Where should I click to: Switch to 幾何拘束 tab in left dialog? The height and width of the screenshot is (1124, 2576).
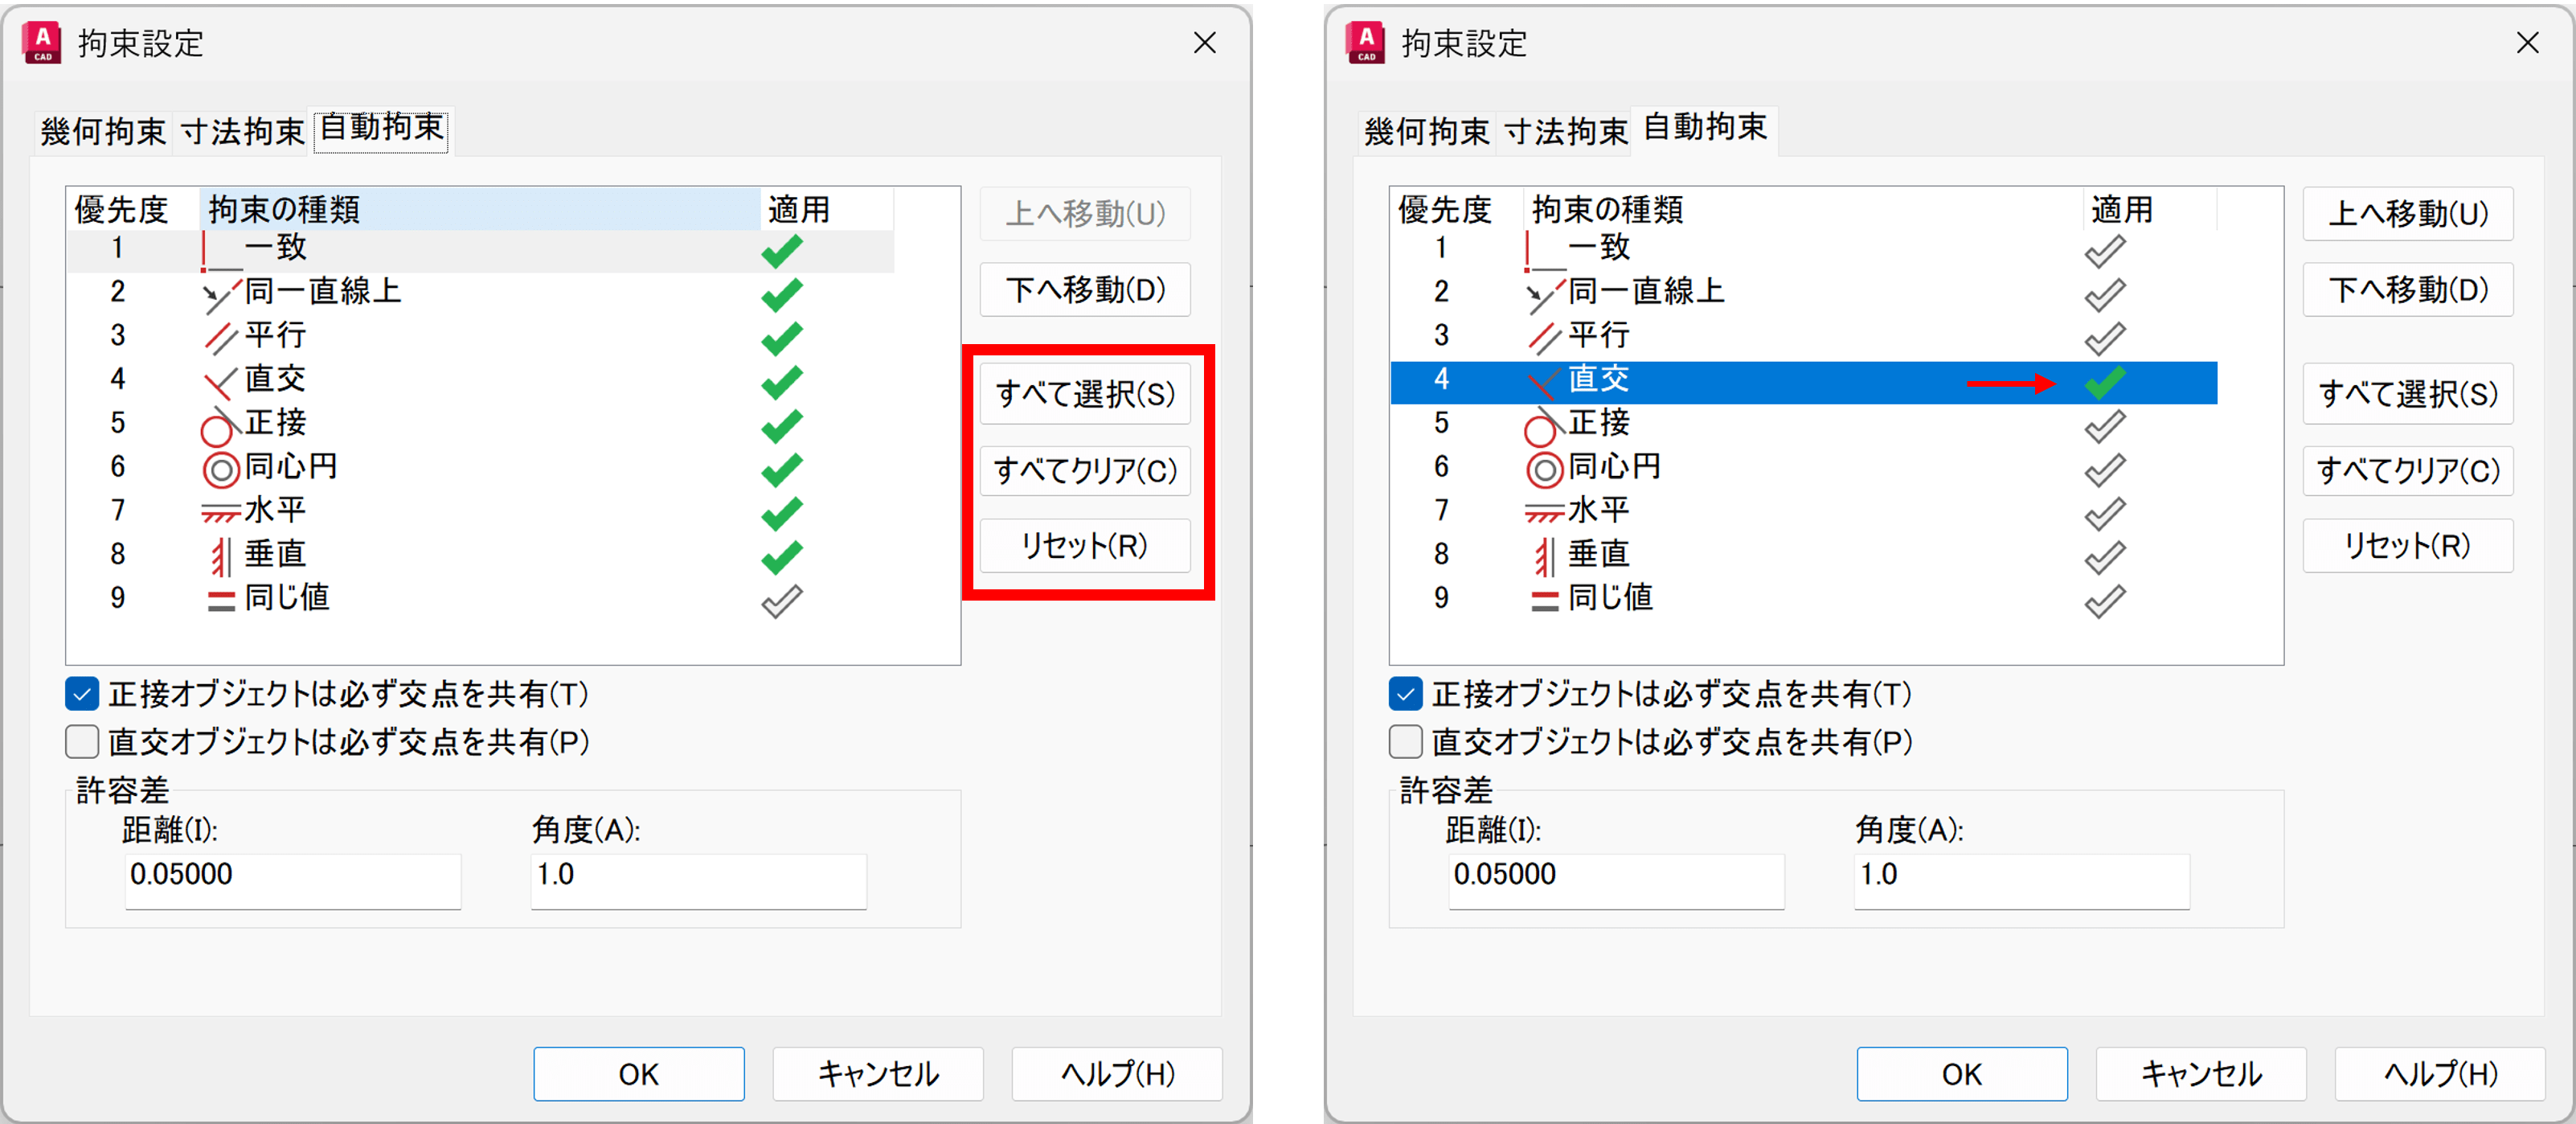tap(102, 131)
